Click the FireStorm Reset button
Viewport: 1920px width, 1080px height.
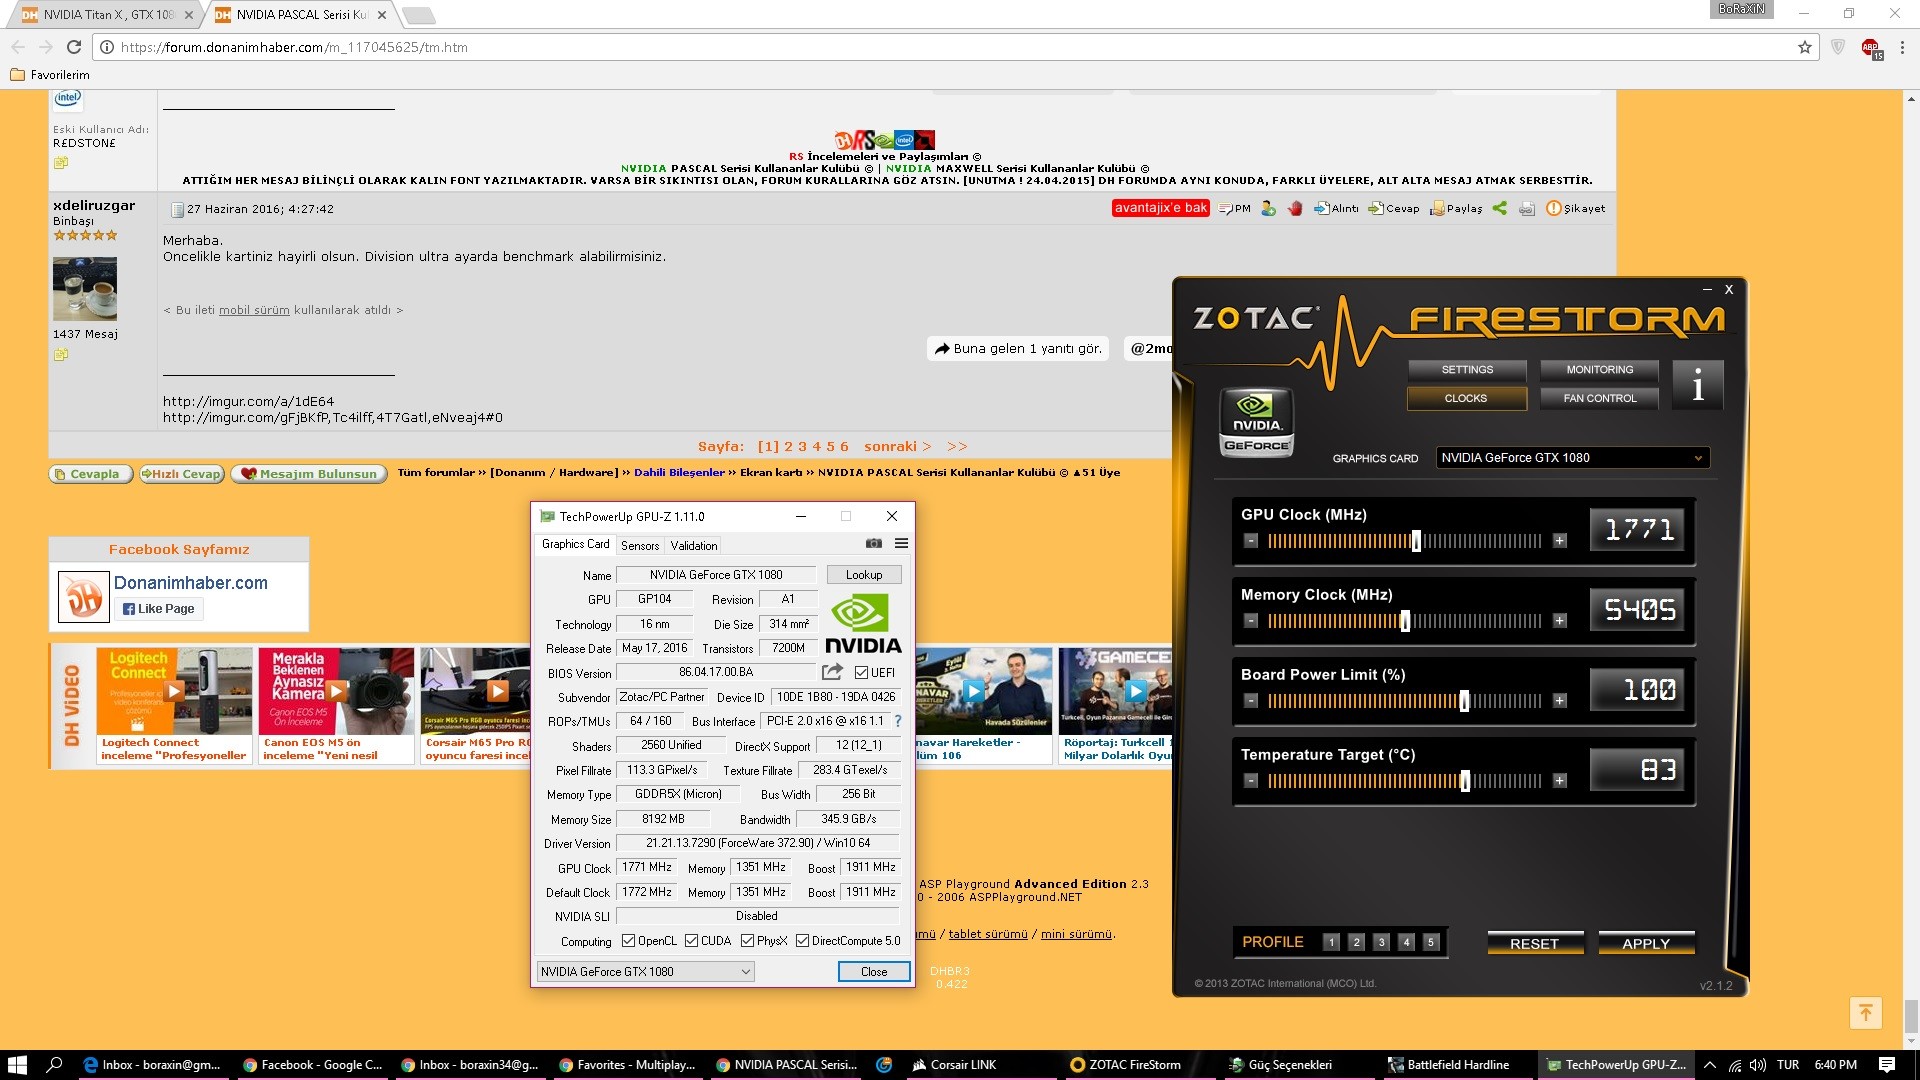tap(1535, 943)
